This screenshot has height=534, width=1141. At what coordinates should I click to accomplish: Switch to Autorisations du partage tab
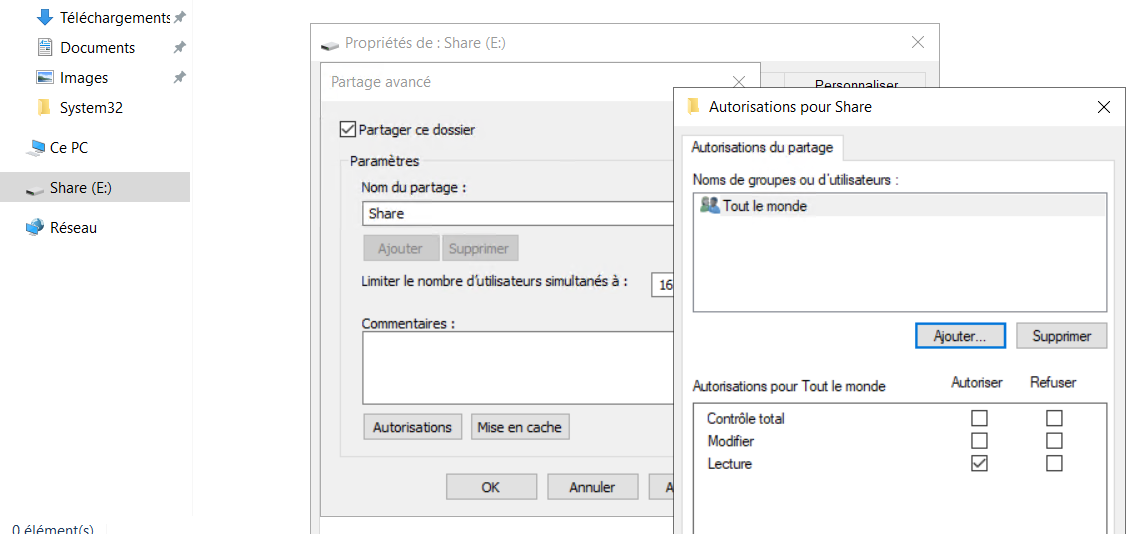(x=762, y=147)
